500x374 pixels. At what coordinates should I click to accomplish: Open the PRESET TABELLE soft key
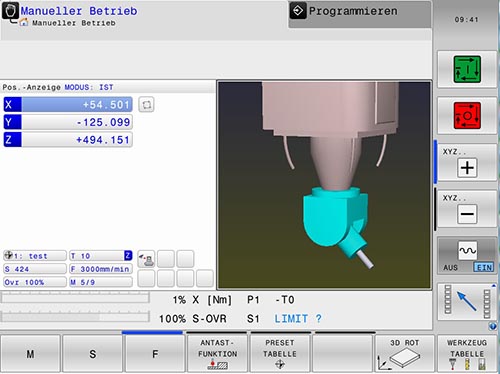(280, 353)
